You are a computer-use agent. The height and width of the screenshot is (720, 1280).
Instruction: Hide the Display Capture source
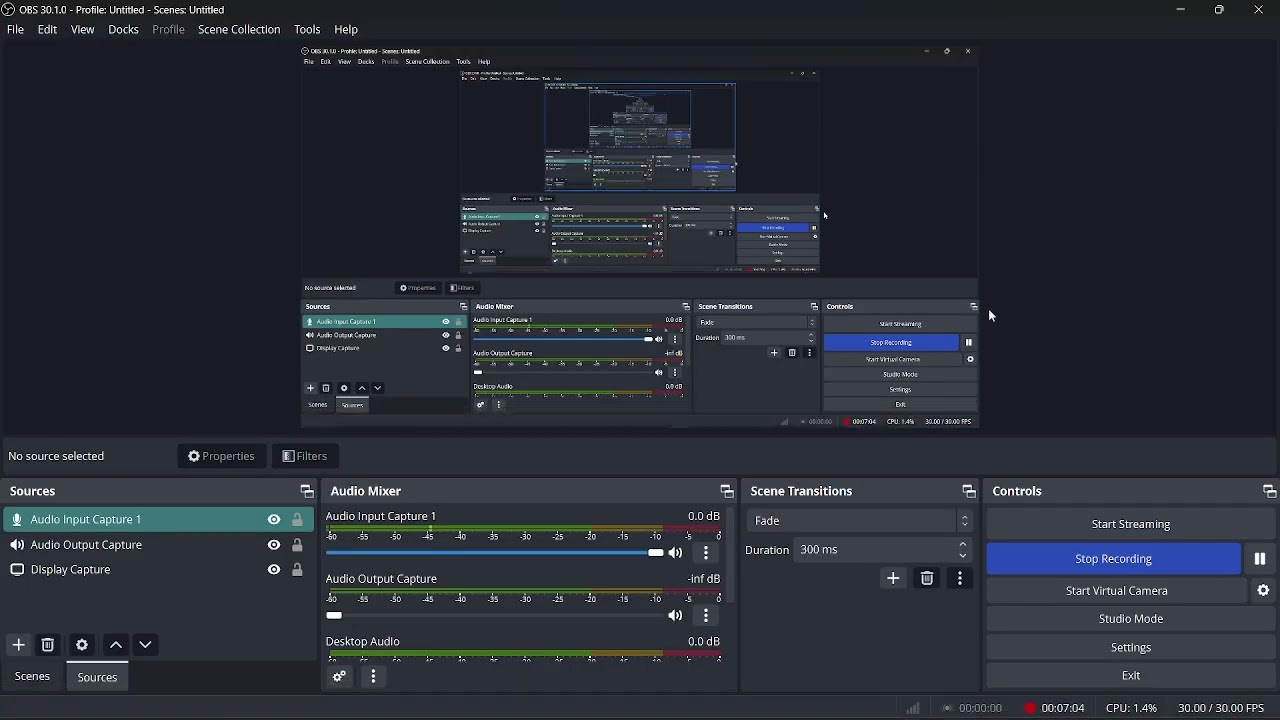click(274, 570)
